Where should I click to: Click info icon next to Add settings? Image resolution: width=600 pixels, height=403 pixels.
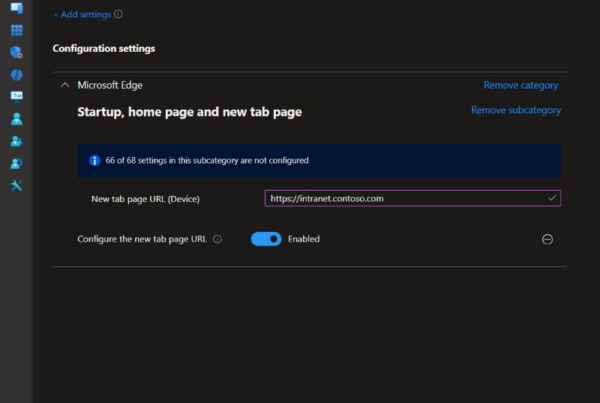pos(119,14)
